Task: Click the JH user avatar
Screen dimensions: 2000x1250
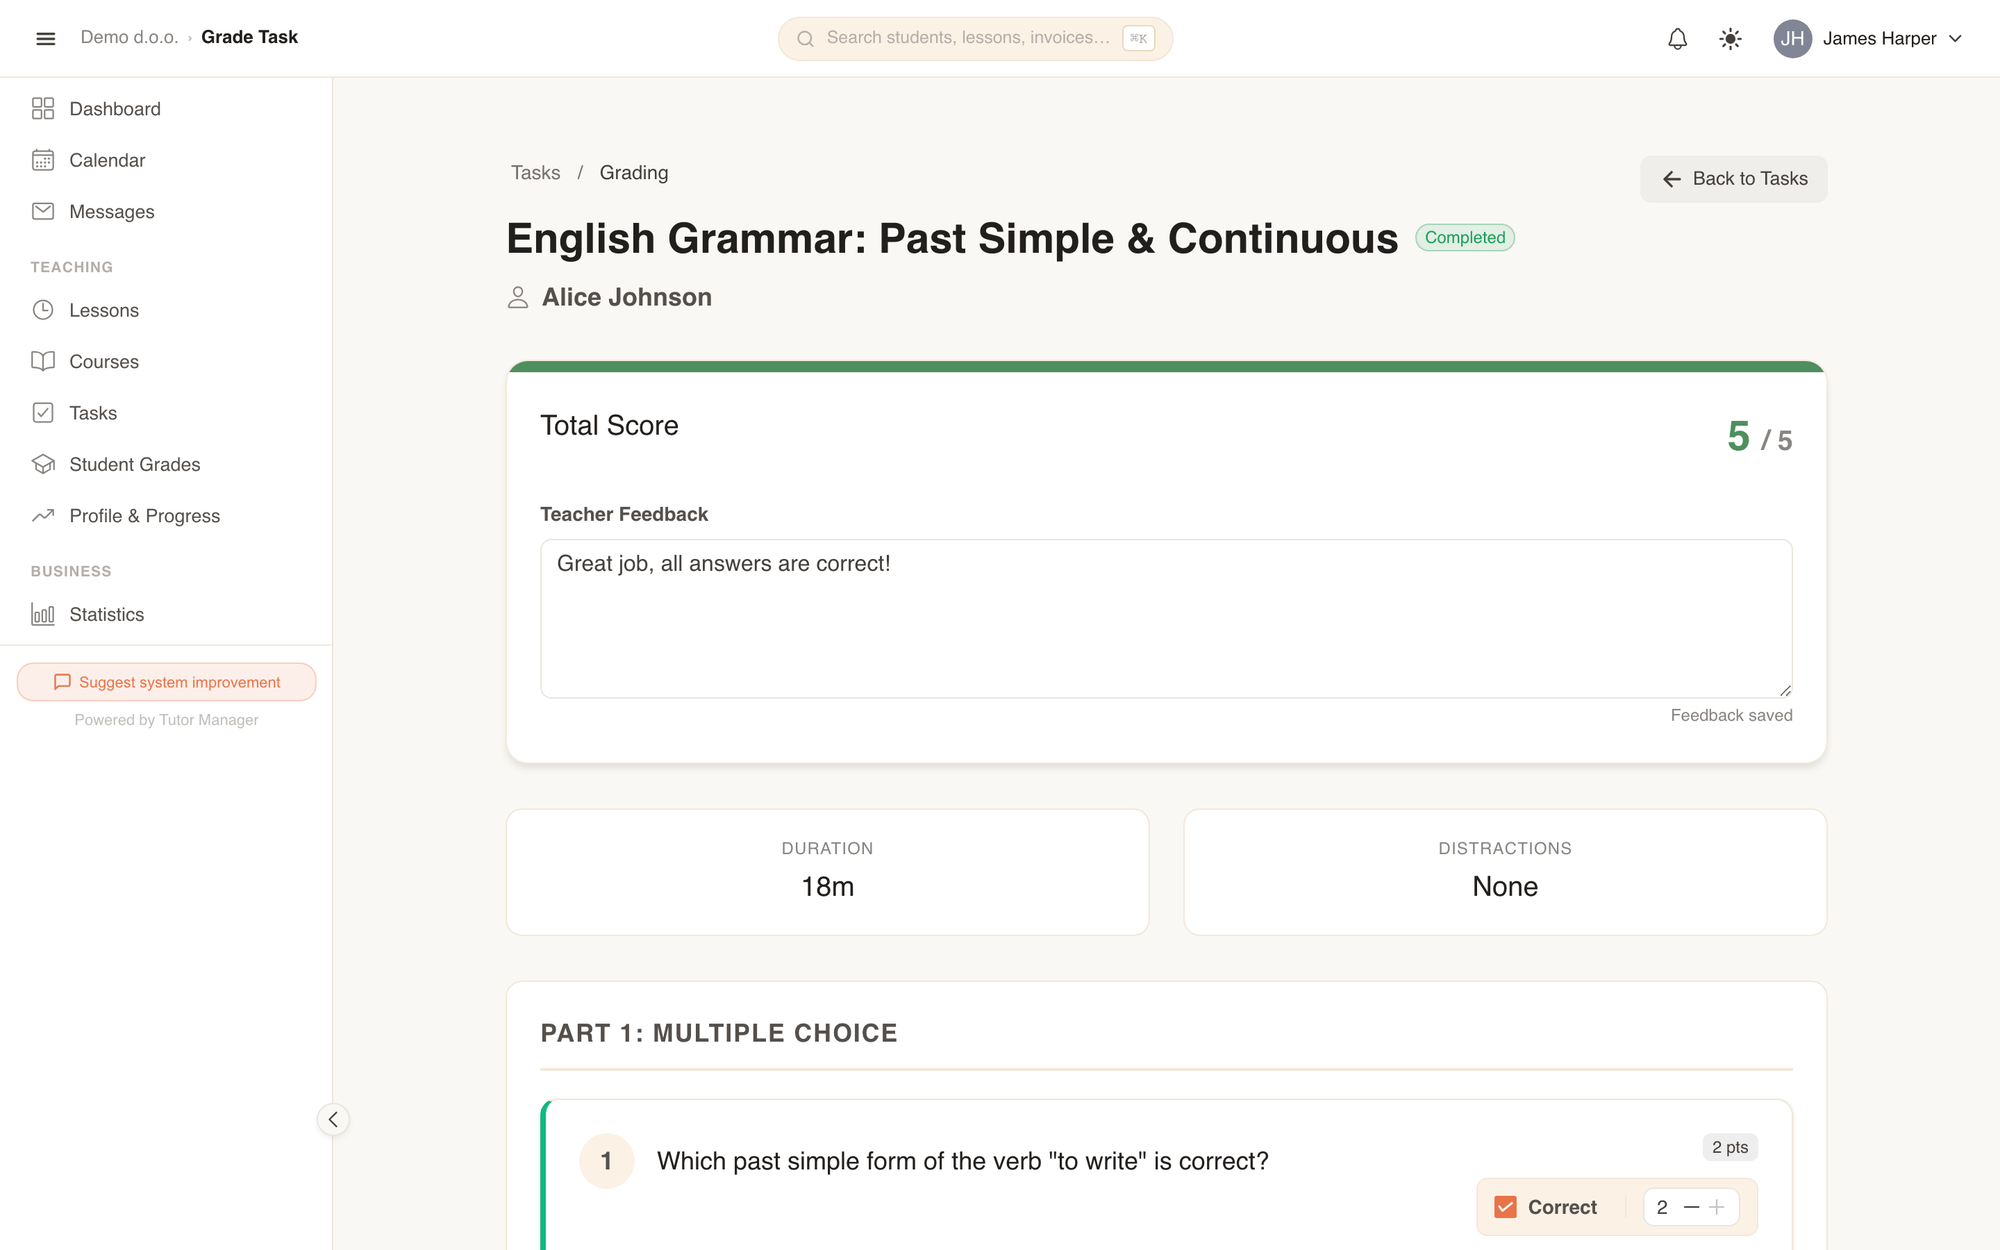Action: point(1792,39)
